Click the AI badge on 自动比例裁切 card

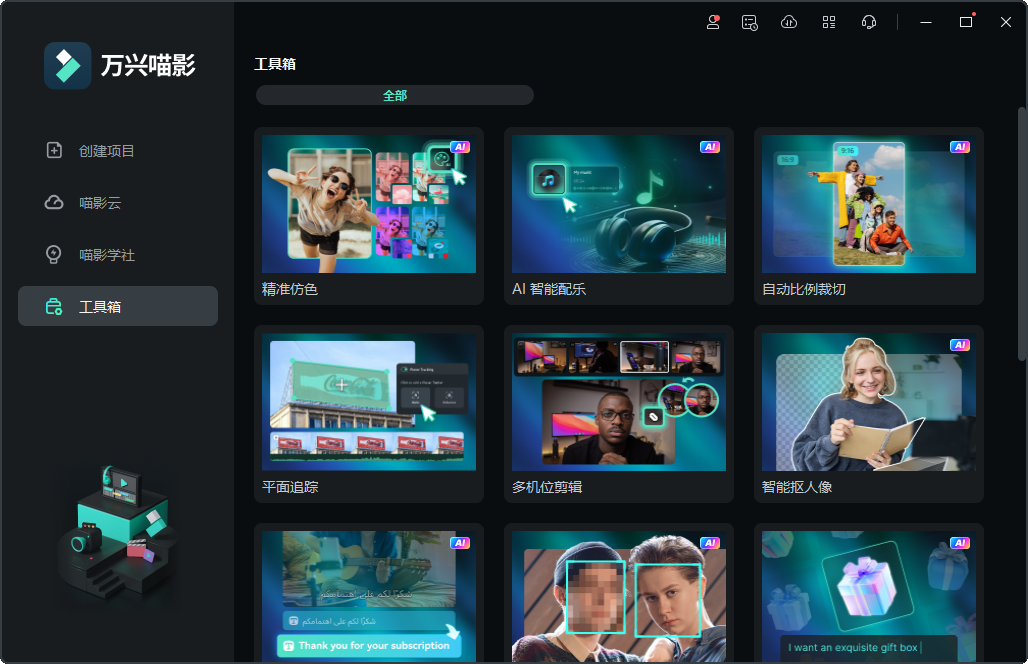[x=960, y=147]
